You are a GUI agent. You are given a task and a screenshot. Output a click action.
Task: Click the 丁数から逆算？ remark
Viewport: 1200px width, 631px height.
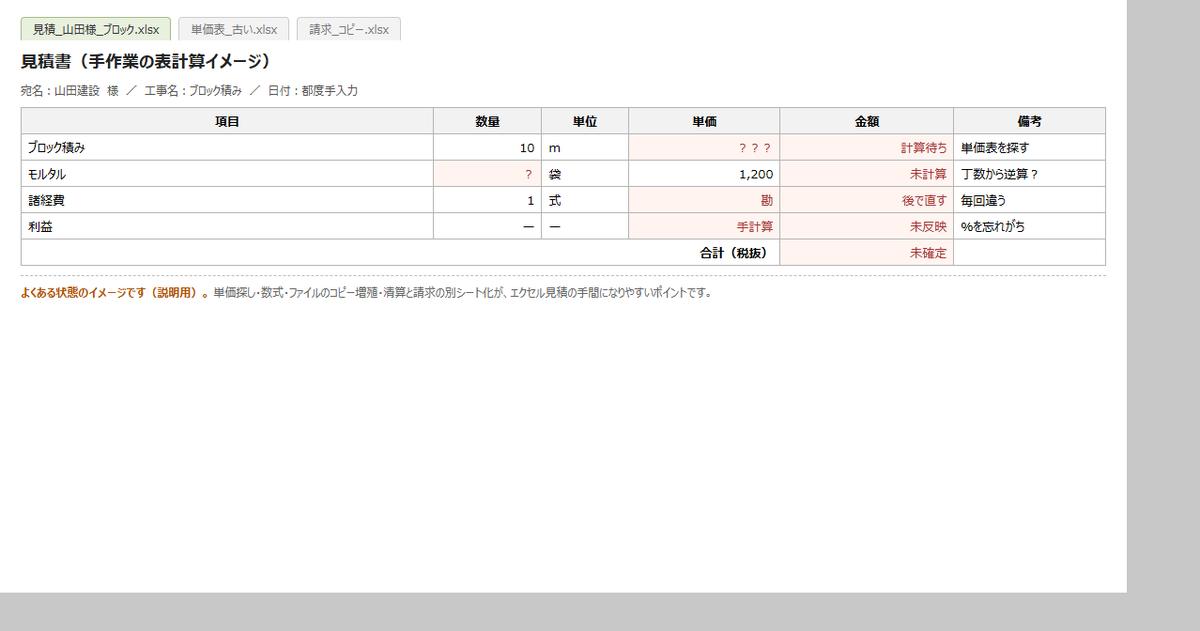pos(1030,174)
